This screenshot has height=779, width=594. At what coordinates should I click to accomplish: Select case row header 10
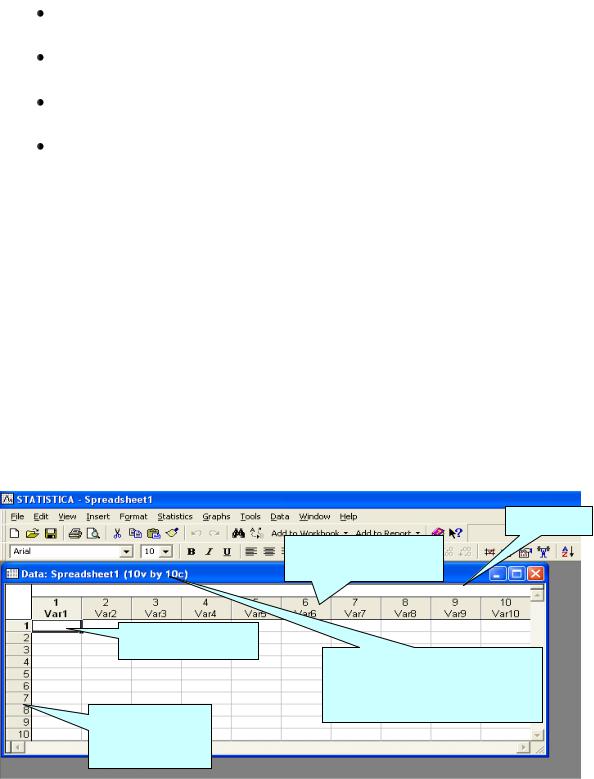(x=18, y=734)
